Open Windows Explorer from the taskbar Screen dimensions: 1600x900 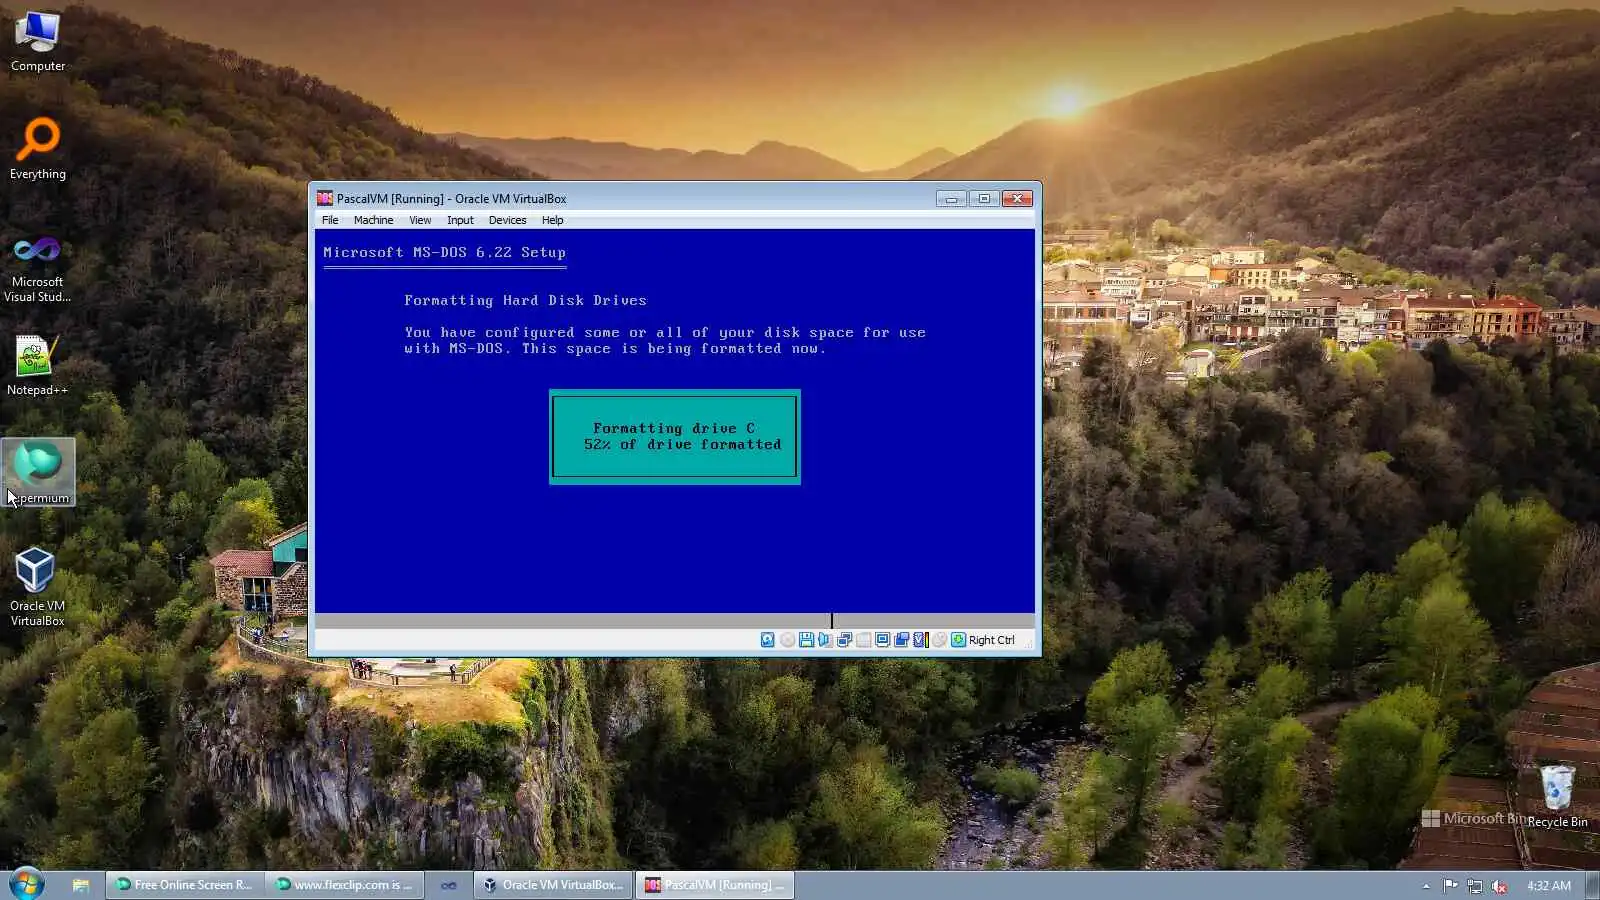81,885
